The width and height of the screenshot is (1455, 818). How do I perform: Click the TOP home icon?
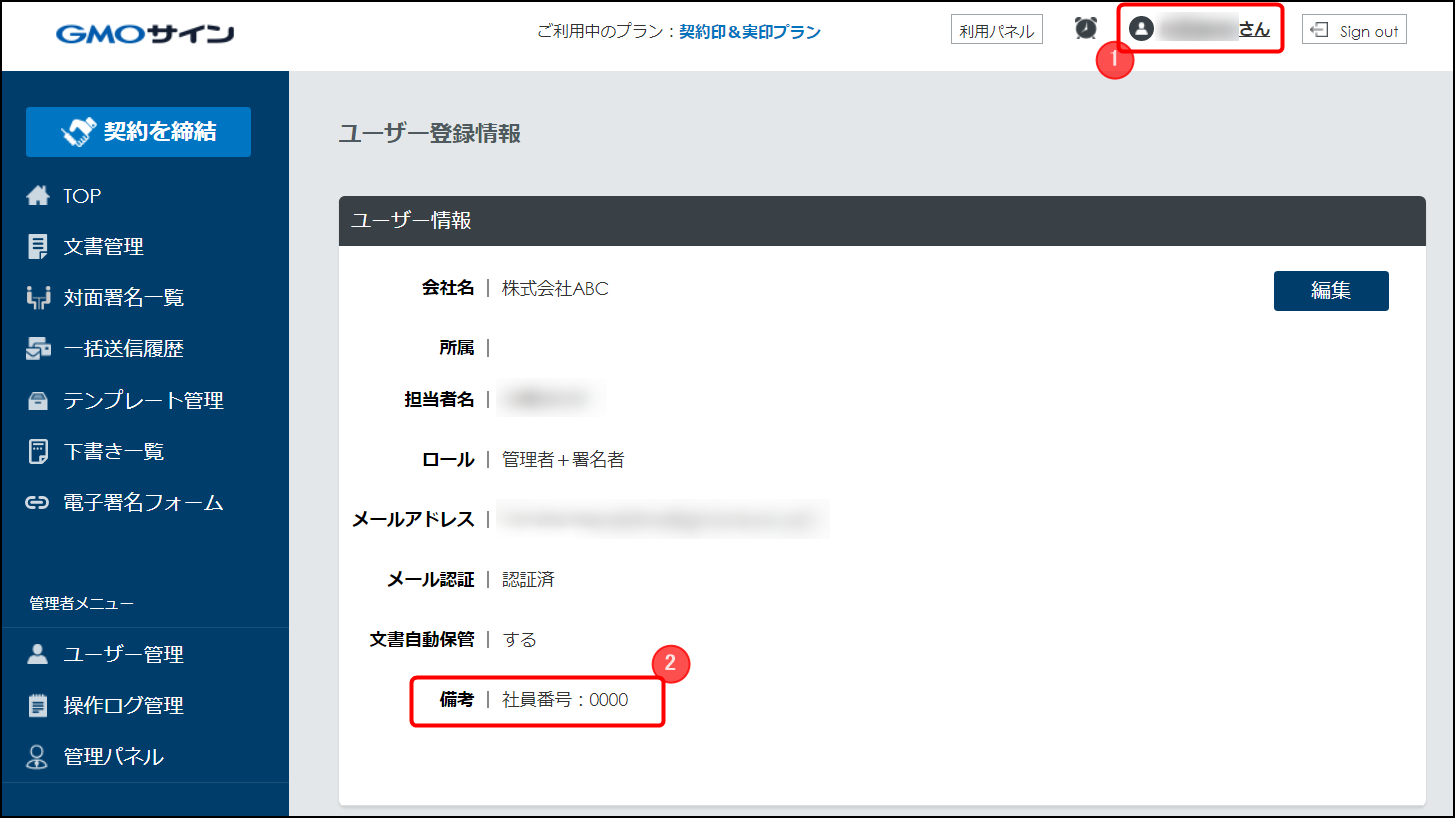(x=38, y=196)
